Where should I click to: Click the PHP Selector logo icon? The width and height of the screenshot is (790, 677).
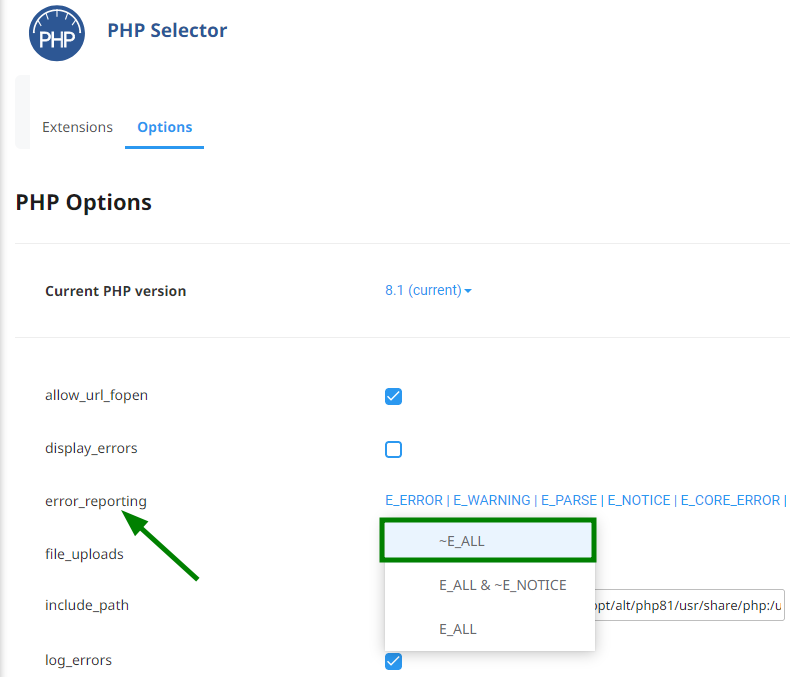(x=56, y=33)
